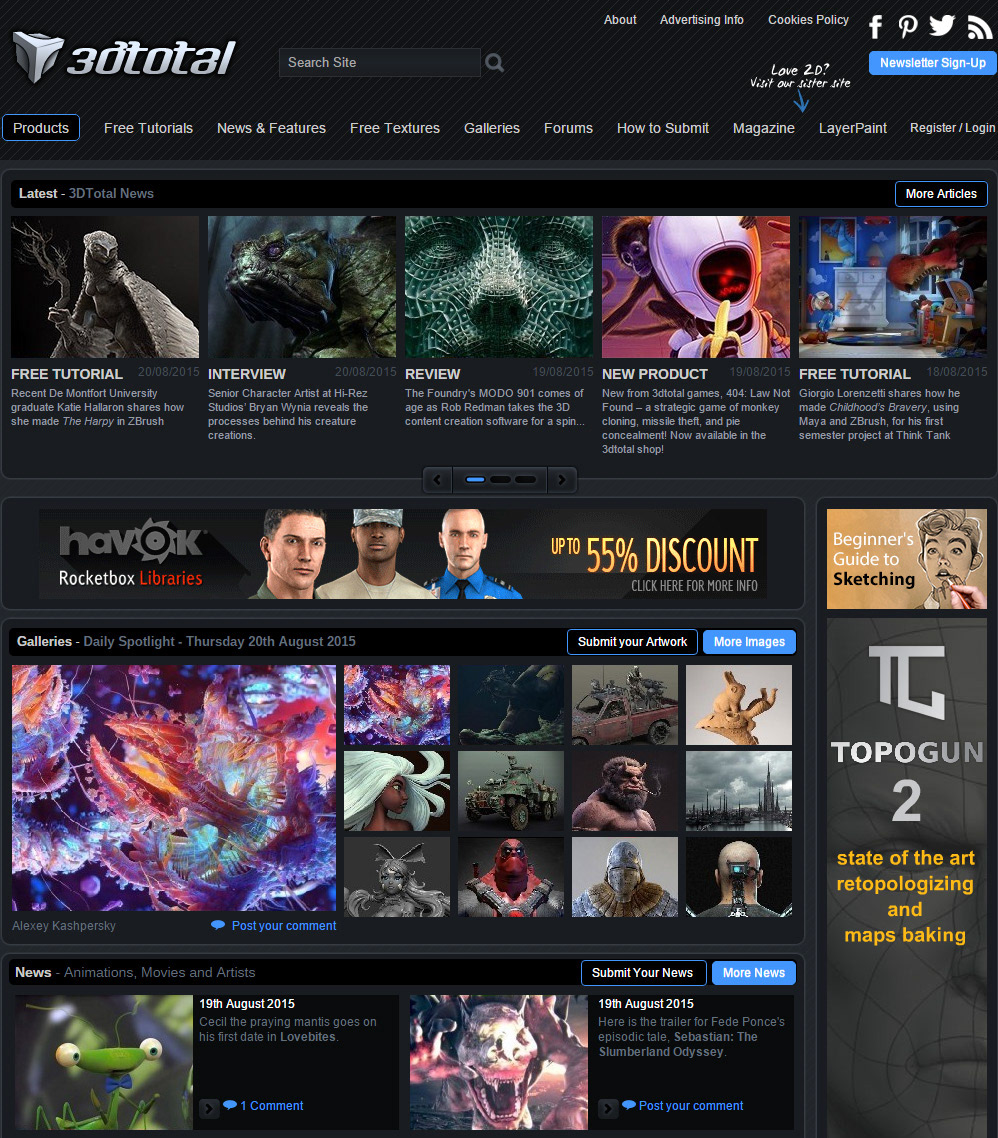Open the Bryan Wynia interview thumbnail
998x1138 pixels.
pos(302,287)
